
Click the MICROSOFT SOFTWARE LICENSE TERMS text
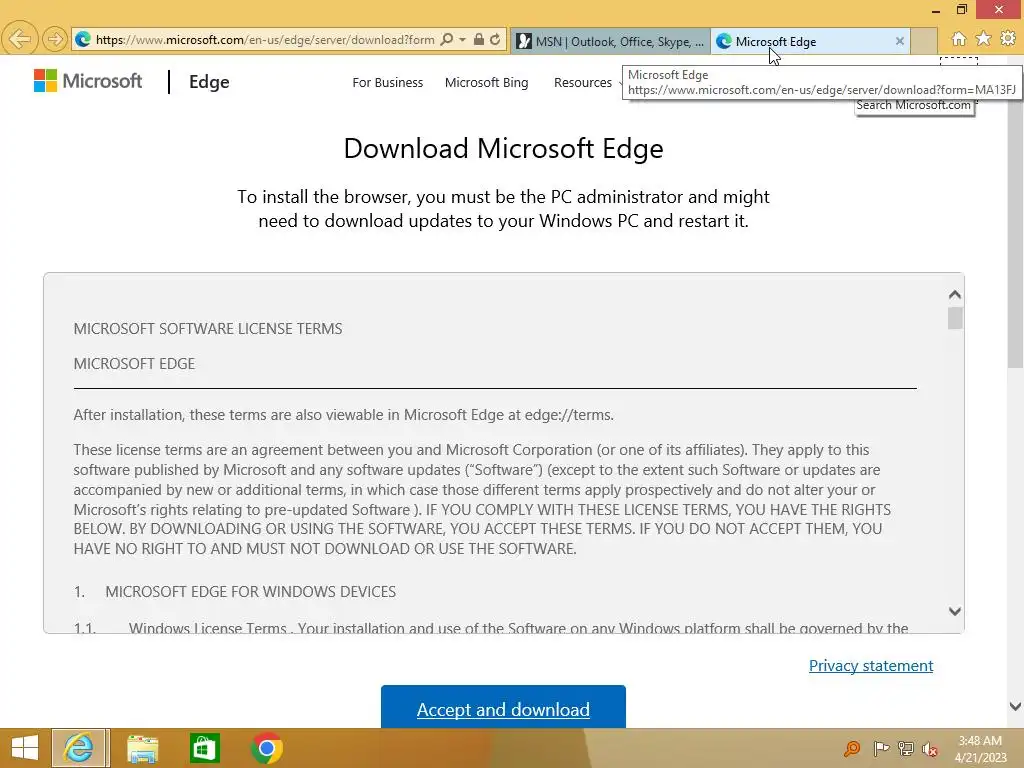208,328
